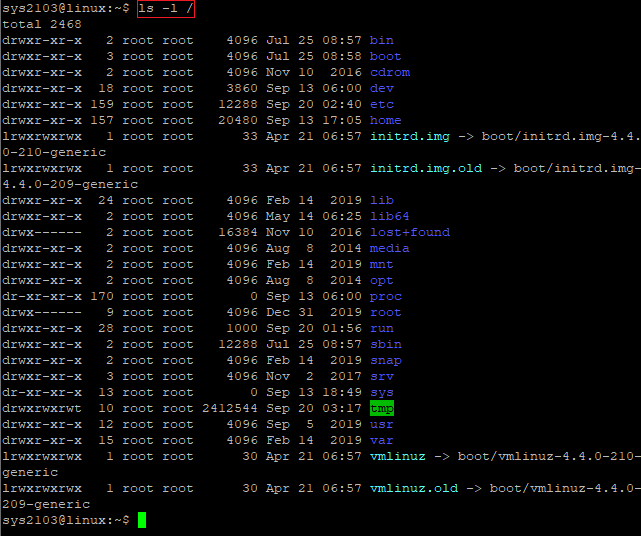Click the "srv" directory name
Image resolution: width=641 pixels, height=536 pixels.
(381, 376)
